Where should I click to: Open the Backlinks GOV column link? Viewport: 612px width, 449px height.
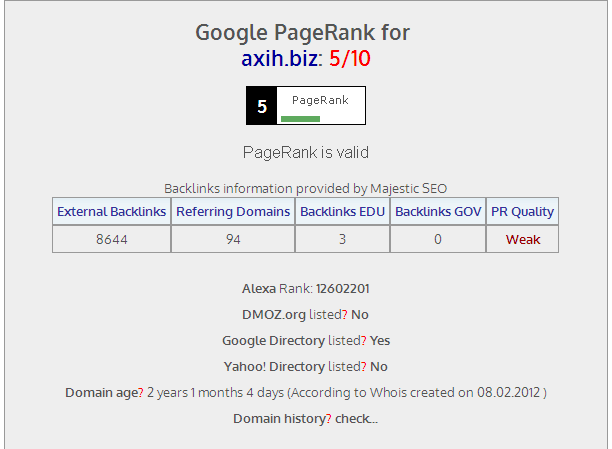pyautogui.click(x=438, y=212)
